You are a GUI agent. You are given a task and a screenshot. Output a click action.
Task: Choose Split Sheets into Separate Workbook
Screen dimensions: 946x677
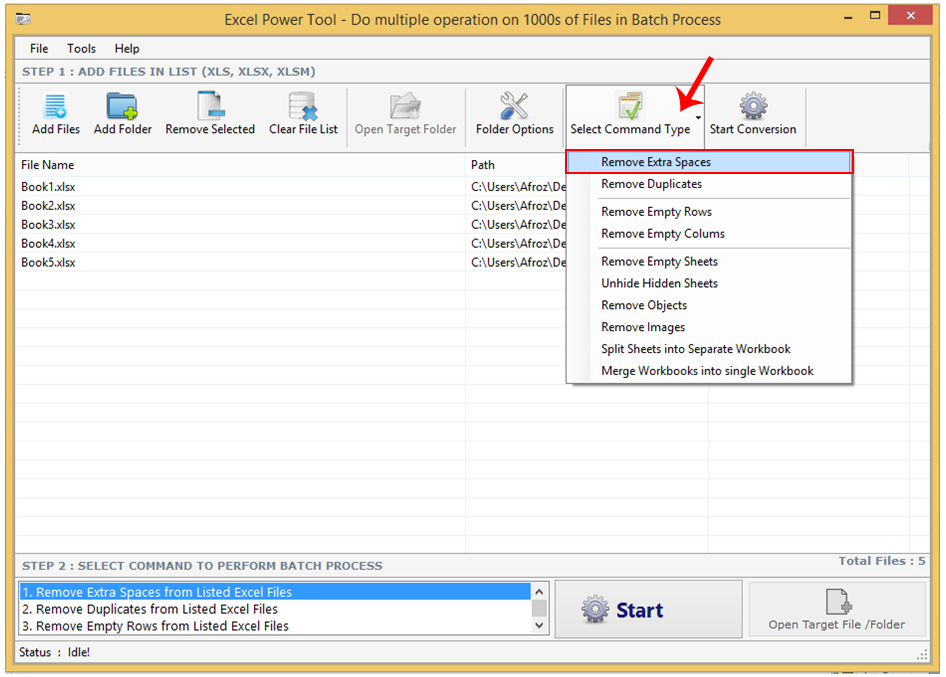pos(709,349)
